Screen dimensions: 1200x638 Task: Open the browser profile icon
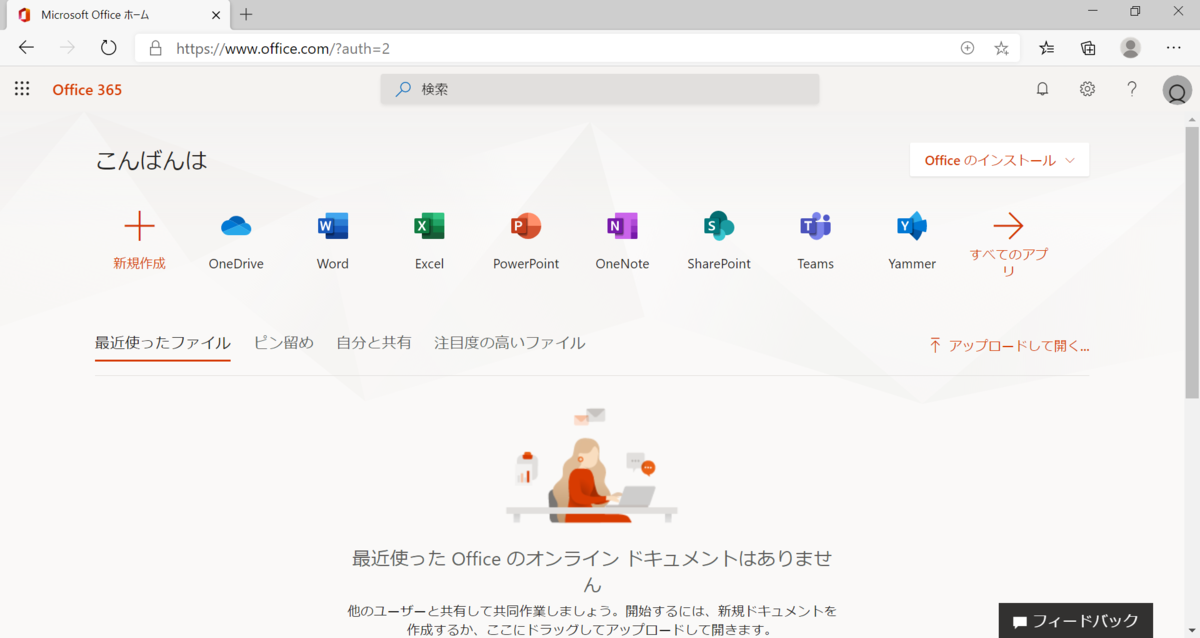pyautogui.click(x=1131, y=48)
